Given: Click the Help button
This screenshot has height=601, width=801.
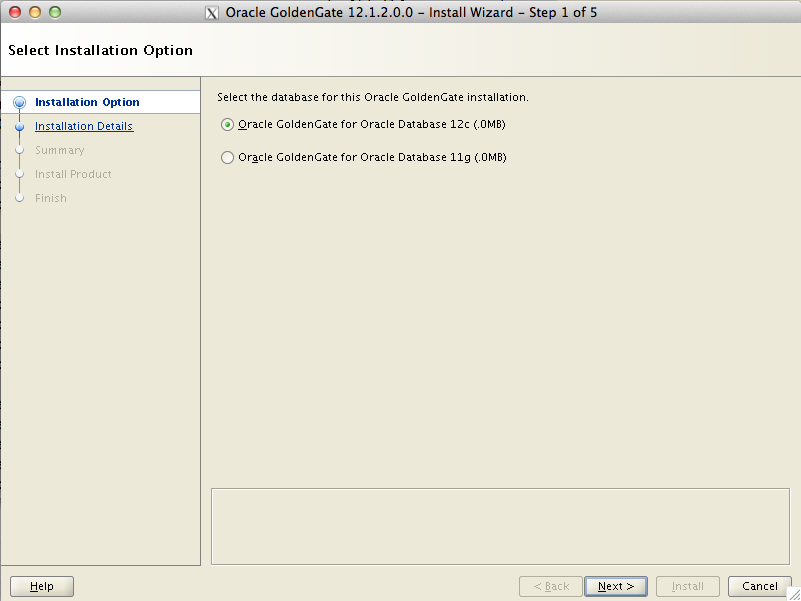Looking at the screenshot, I should click(x=42, y=586).
